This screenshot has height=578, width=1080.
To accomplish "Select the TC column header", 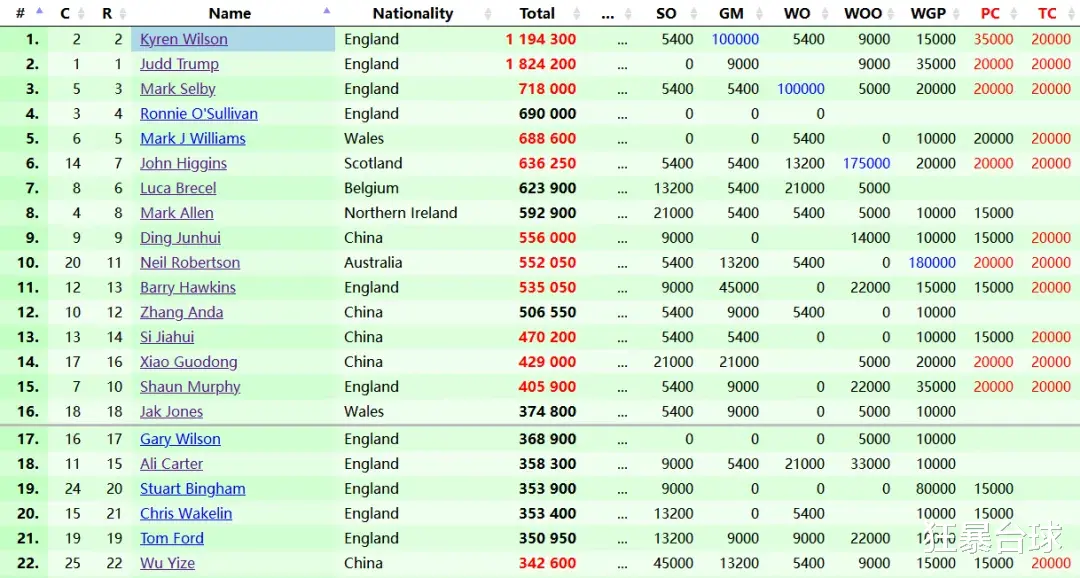I will (x=1047, y=13).
